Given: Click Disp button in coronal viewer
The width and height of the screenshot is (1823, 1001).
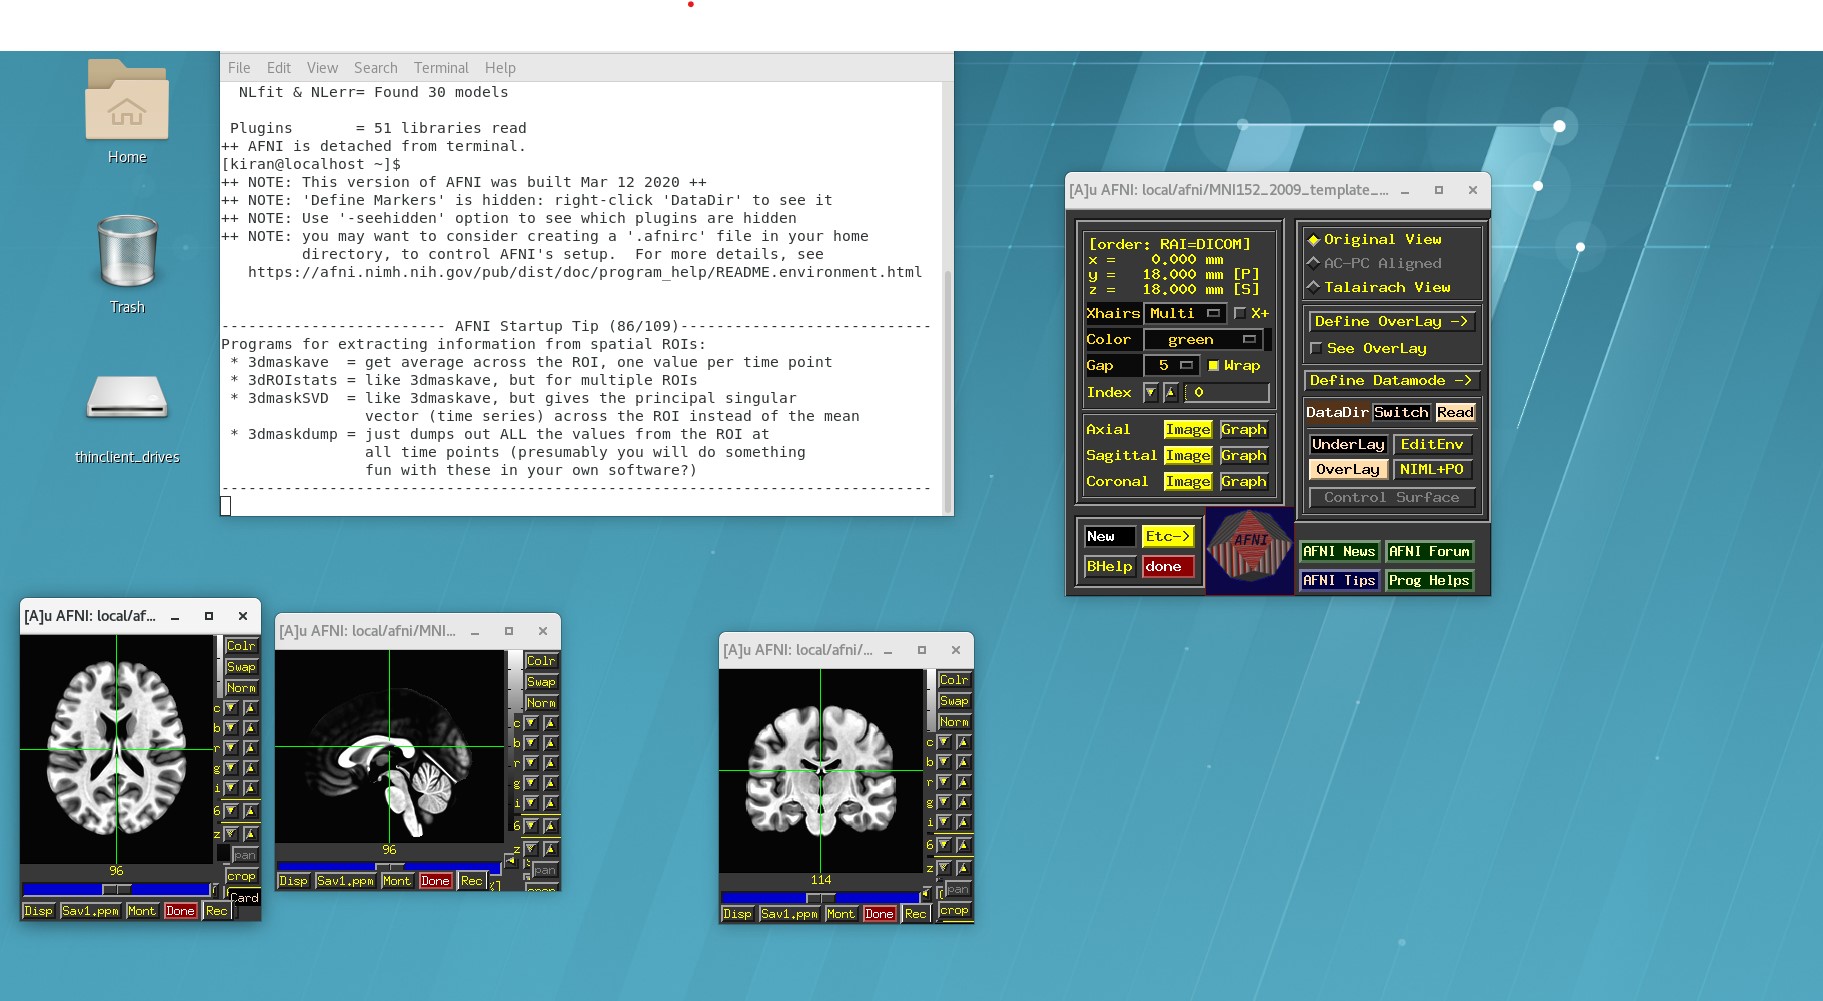Looking at the screenshot, I should [737, 914].
